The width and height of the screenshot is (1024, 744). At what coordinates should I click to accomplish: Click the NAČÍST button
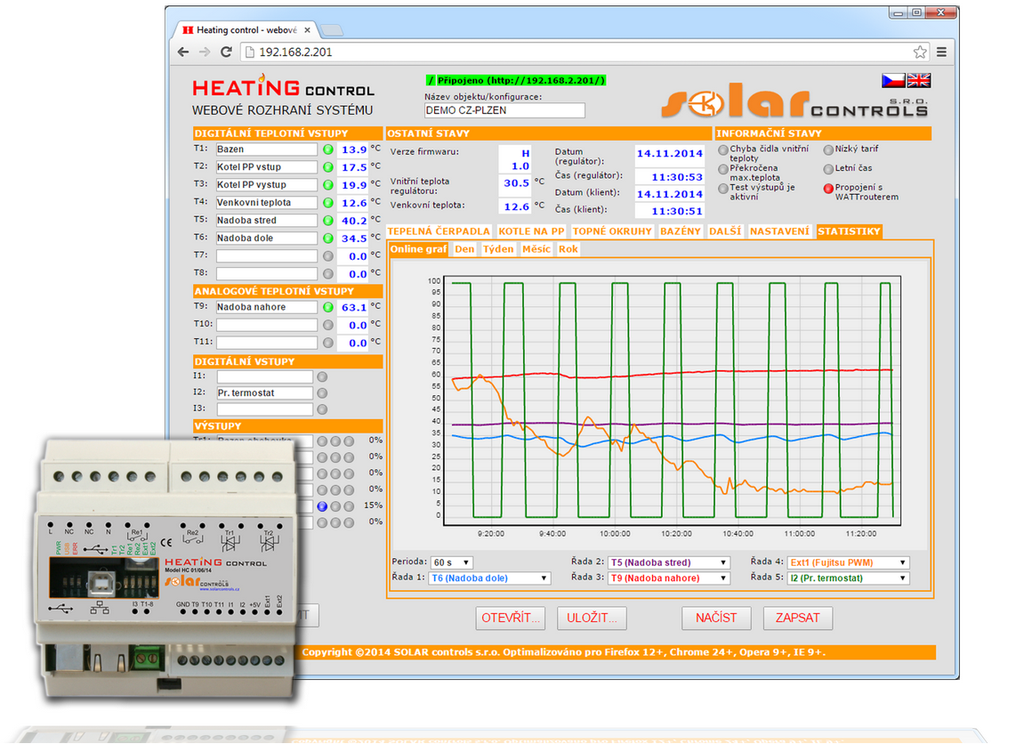716,618
